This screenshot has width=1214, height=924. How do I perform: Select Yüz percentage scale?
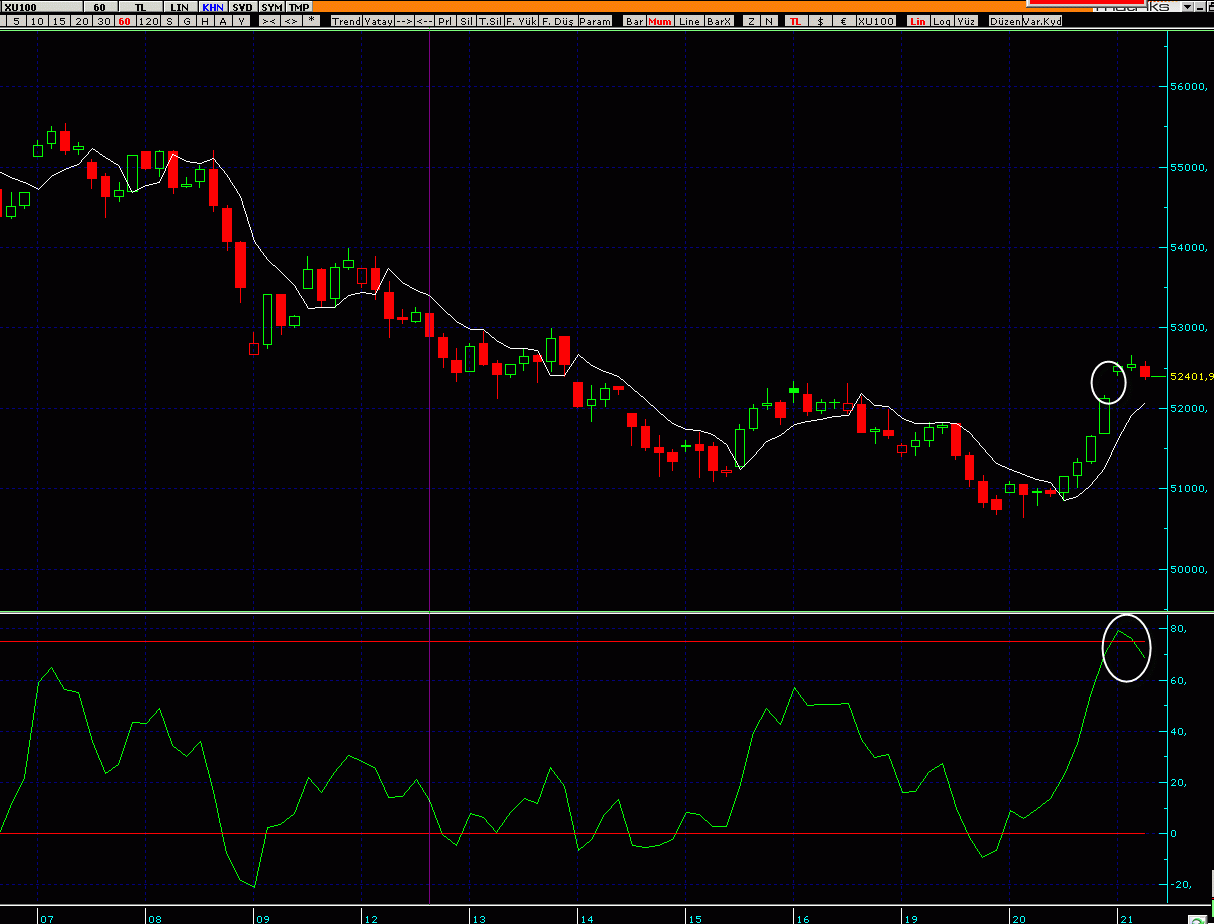pyautogui.click(x=966, y=21)
